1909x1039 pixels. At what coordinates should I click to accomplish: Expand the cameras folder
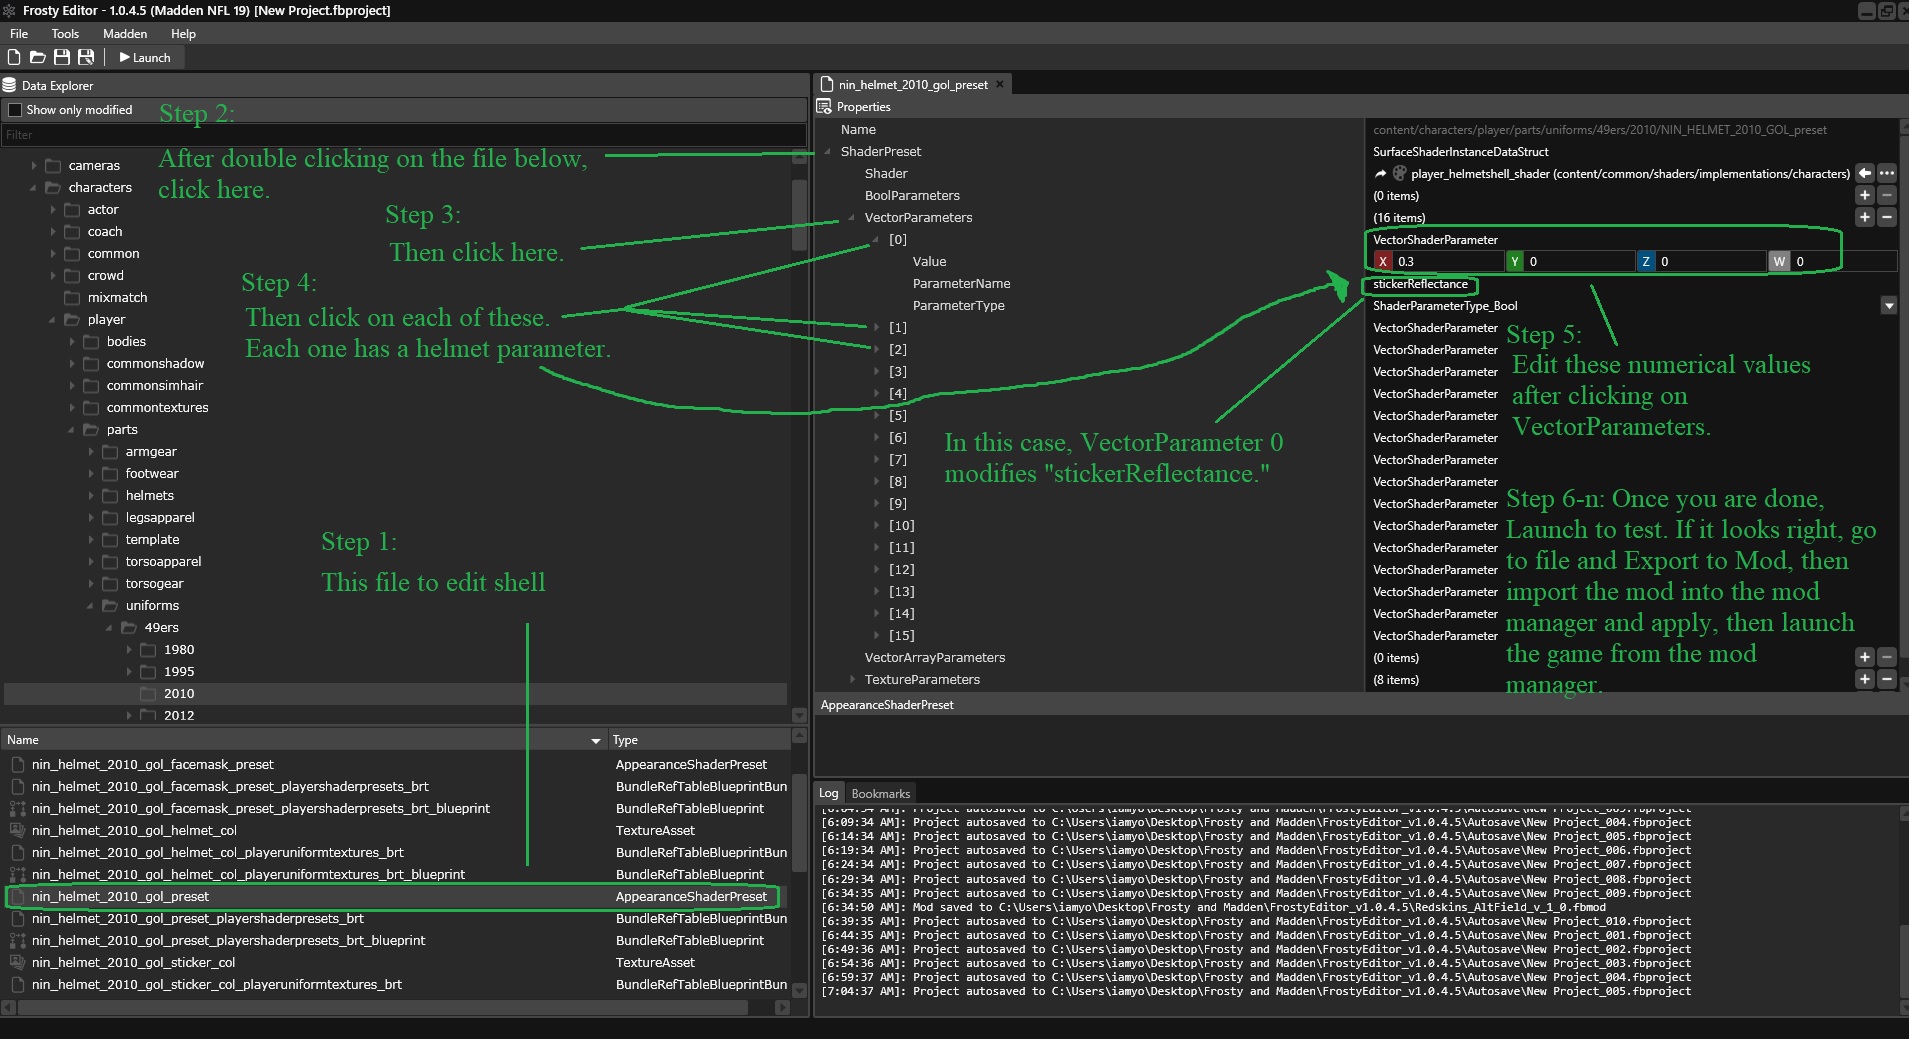[x=34, y=165]
